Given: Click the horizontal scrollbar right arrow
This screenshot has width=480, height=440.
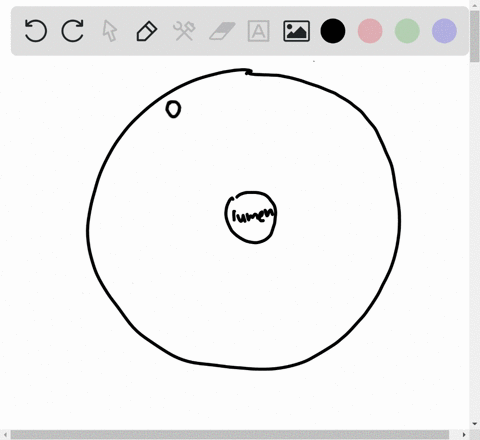Looking at the screenshot, I should pyautogui.click(x=464, y=435).
